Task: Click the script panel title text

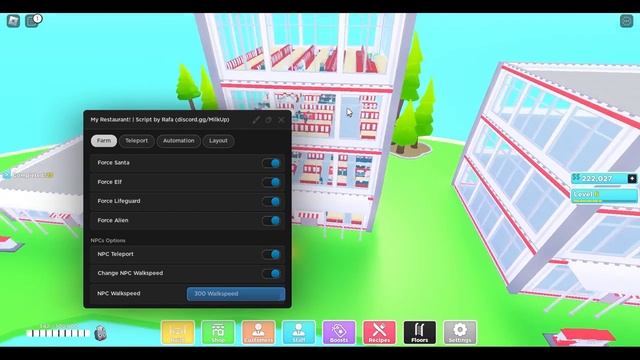Action: (160, 120)
